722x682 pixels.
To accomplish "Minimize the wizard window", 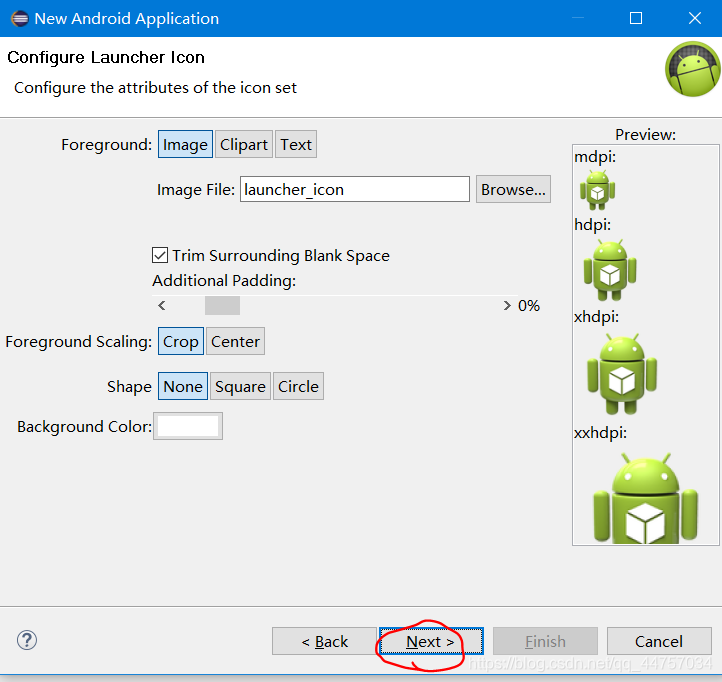I will click(x=578, y=18).
